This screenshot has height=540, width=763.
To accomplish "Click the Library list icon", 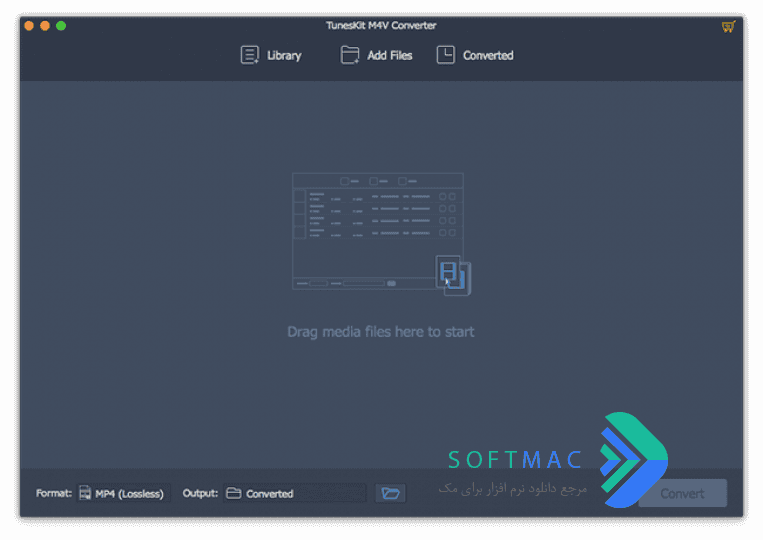I will pos(250,55).
